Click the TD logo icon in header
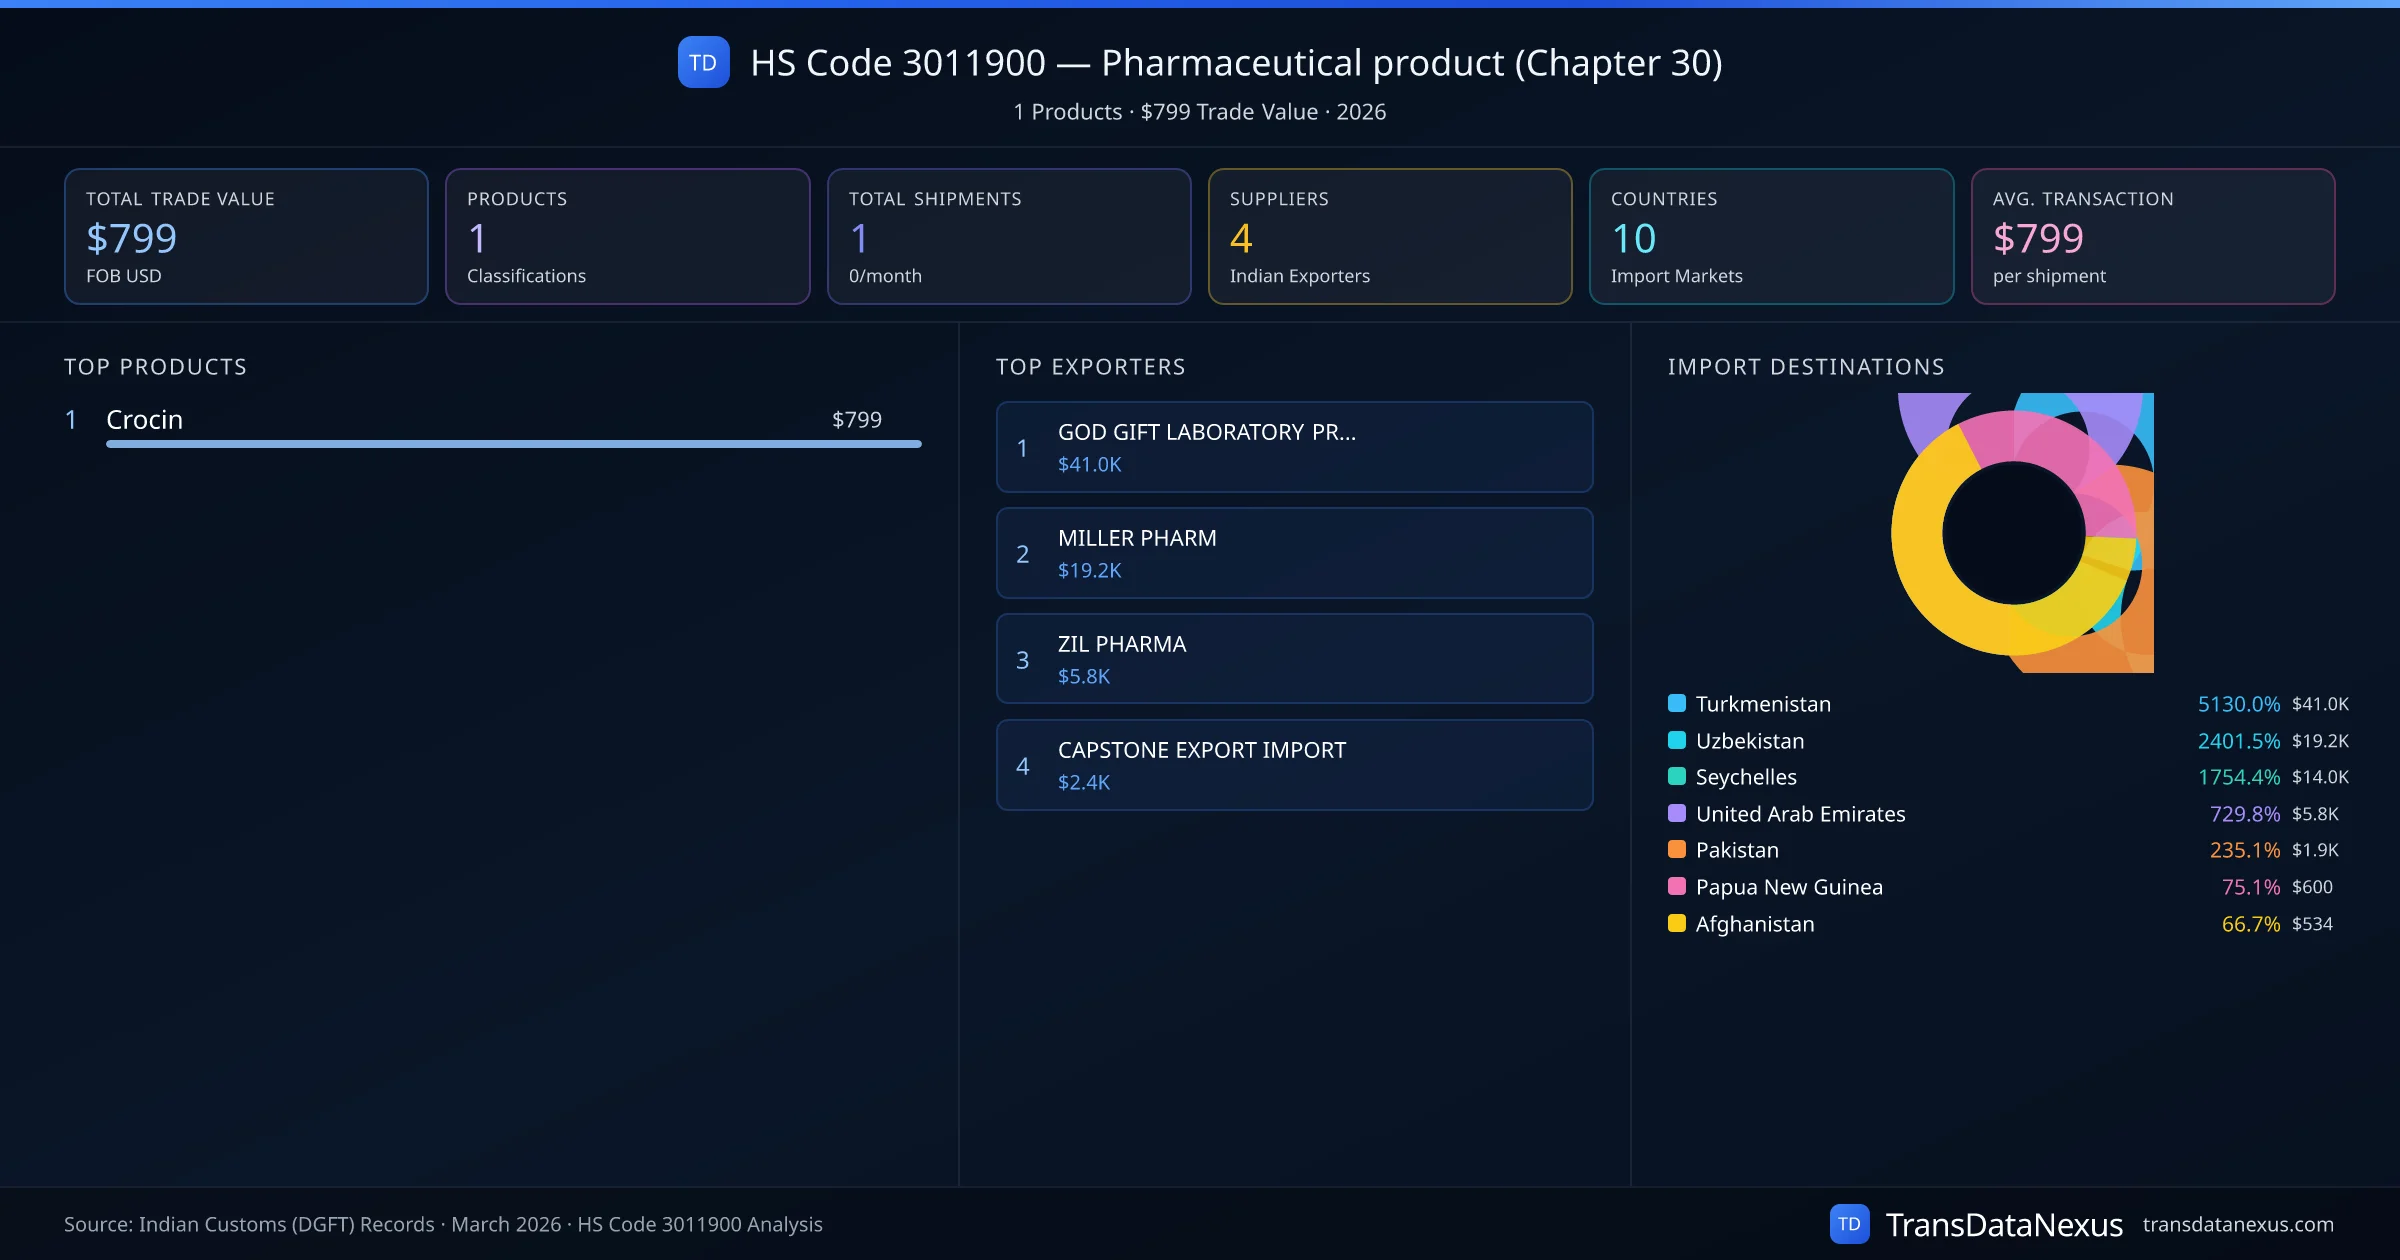The image size is (2400, 1260). [x=703, y=63]
